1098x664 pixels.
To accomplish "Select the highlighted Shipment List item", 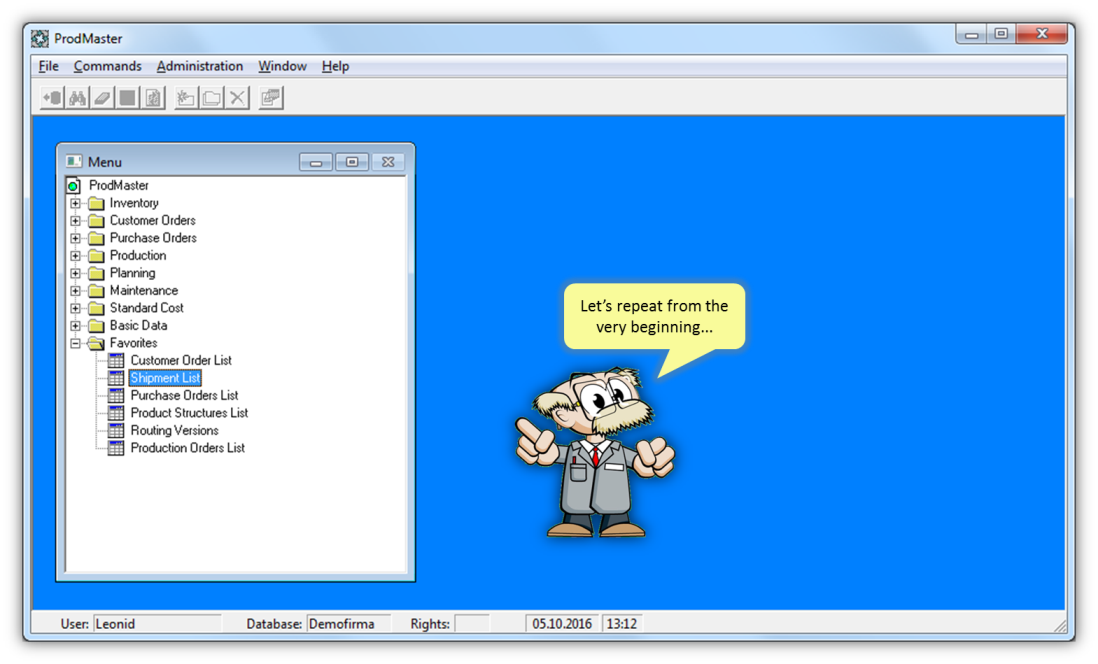I will coord(165,378).
